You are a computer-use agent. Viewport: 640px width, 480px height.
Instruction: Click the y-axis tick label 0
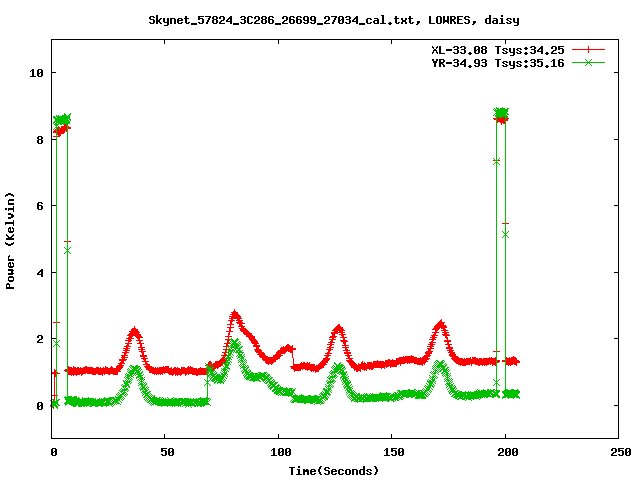[40, 406]
